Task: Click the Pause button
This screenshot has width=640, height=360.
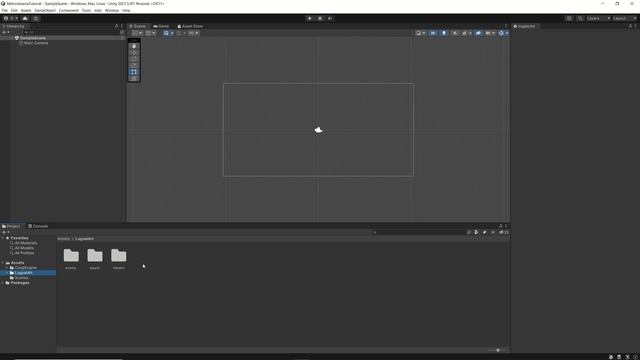Action: (x=320, y=18)
